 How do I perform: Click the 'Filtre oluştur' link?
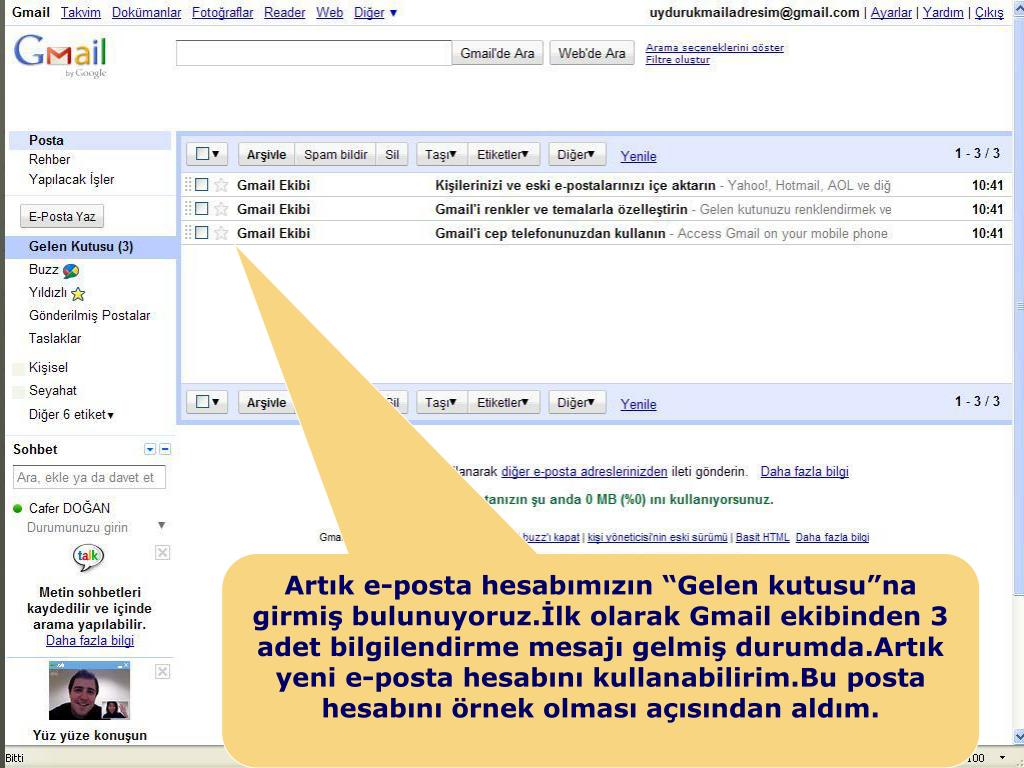(677, 59)
